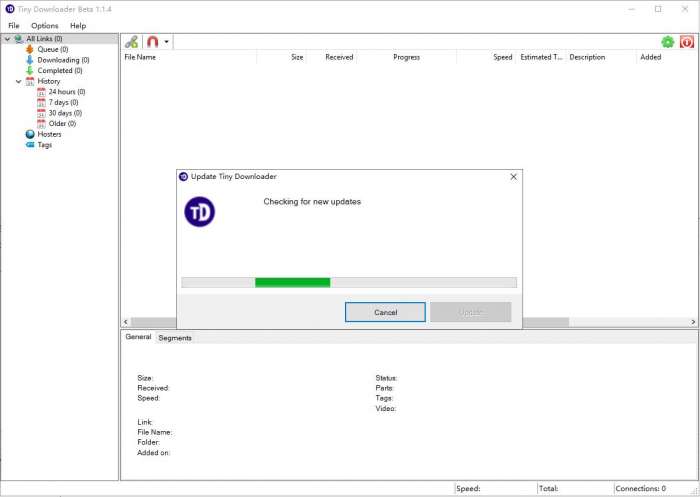Select Queue (0) in sidebar
The width and height of the screenshot is (700, 497).
click(53, 49)
